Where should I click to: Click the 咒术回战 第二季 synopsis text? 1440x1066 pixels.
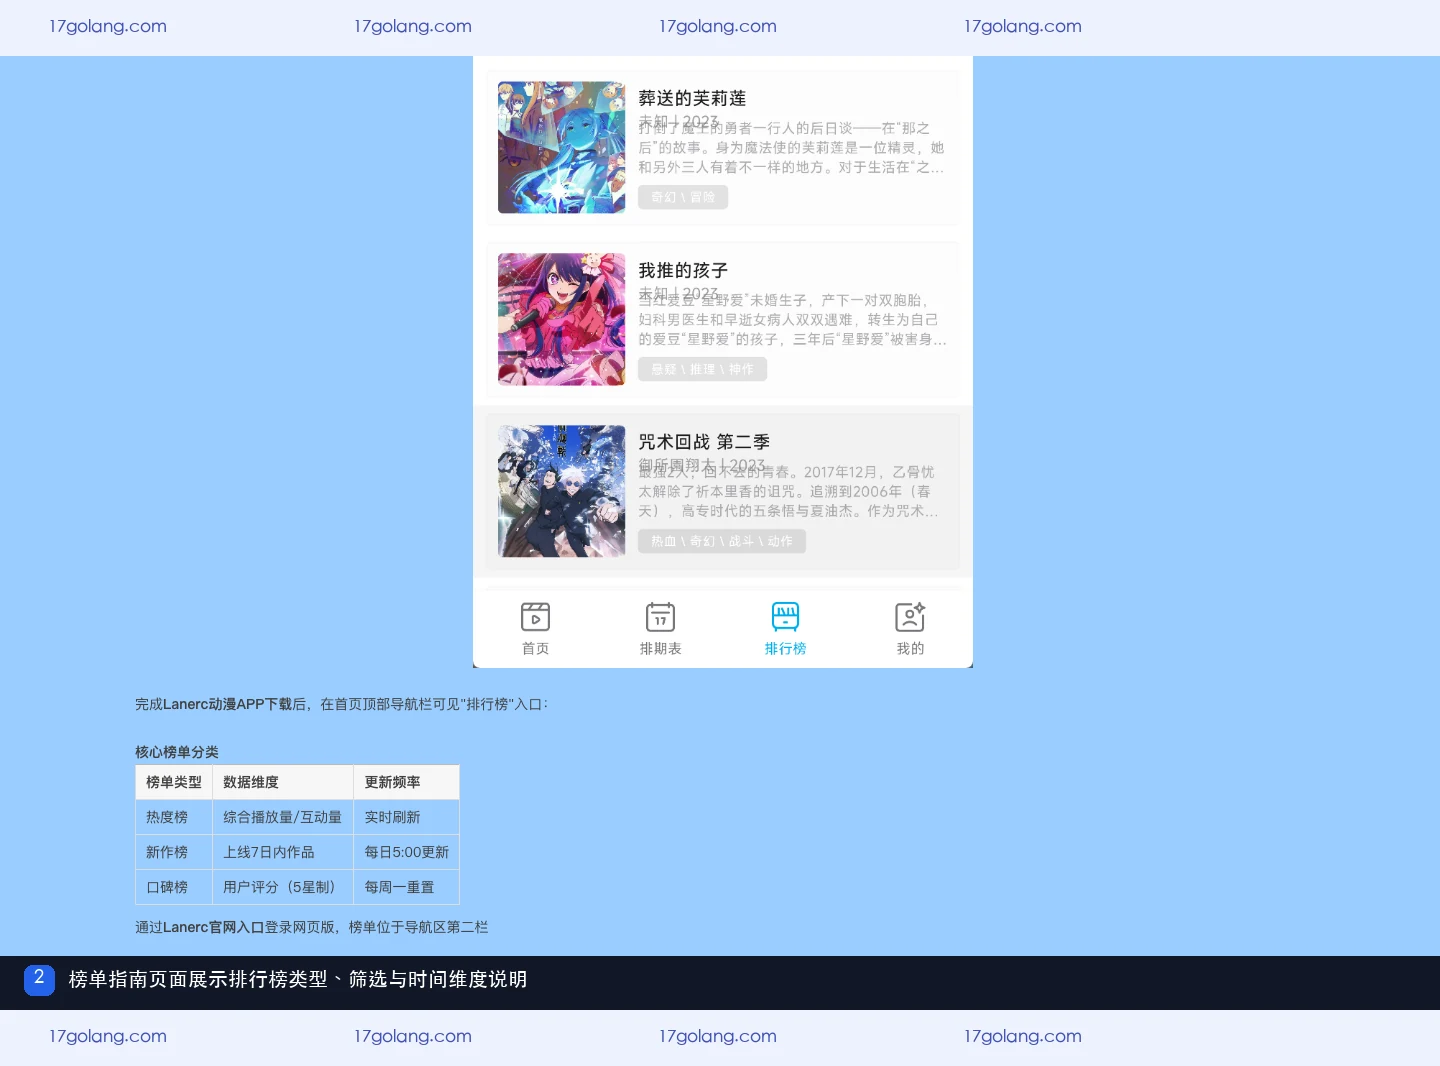(x=789, y=492)
